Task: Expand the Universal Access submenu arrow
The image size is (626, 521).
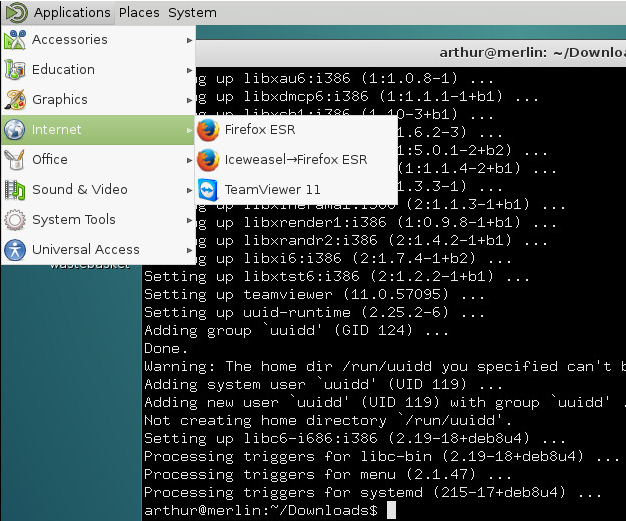Action: pyautogui.click(x=189, y=250)
